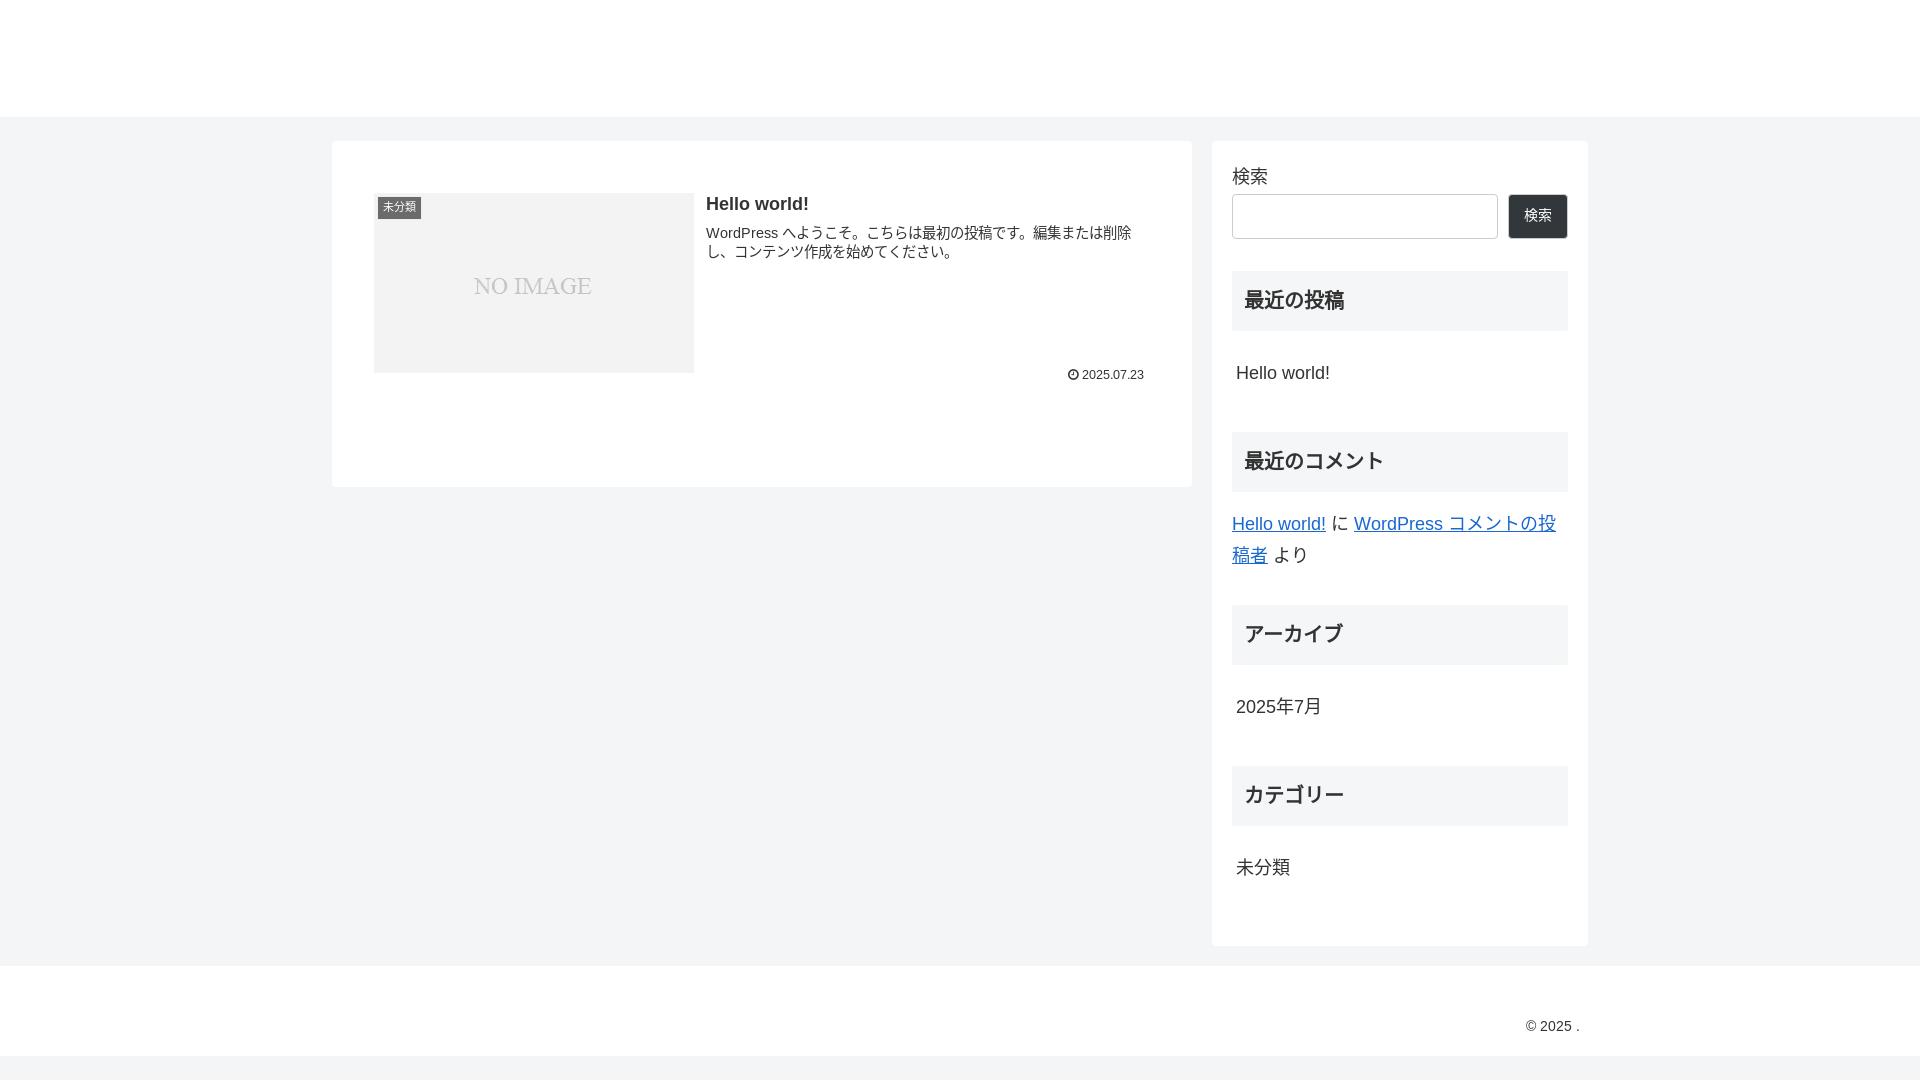Open Hello world! under 最近の投稿
This screenshot has width=1920, height=1080.
click(x=1282, y=373)
